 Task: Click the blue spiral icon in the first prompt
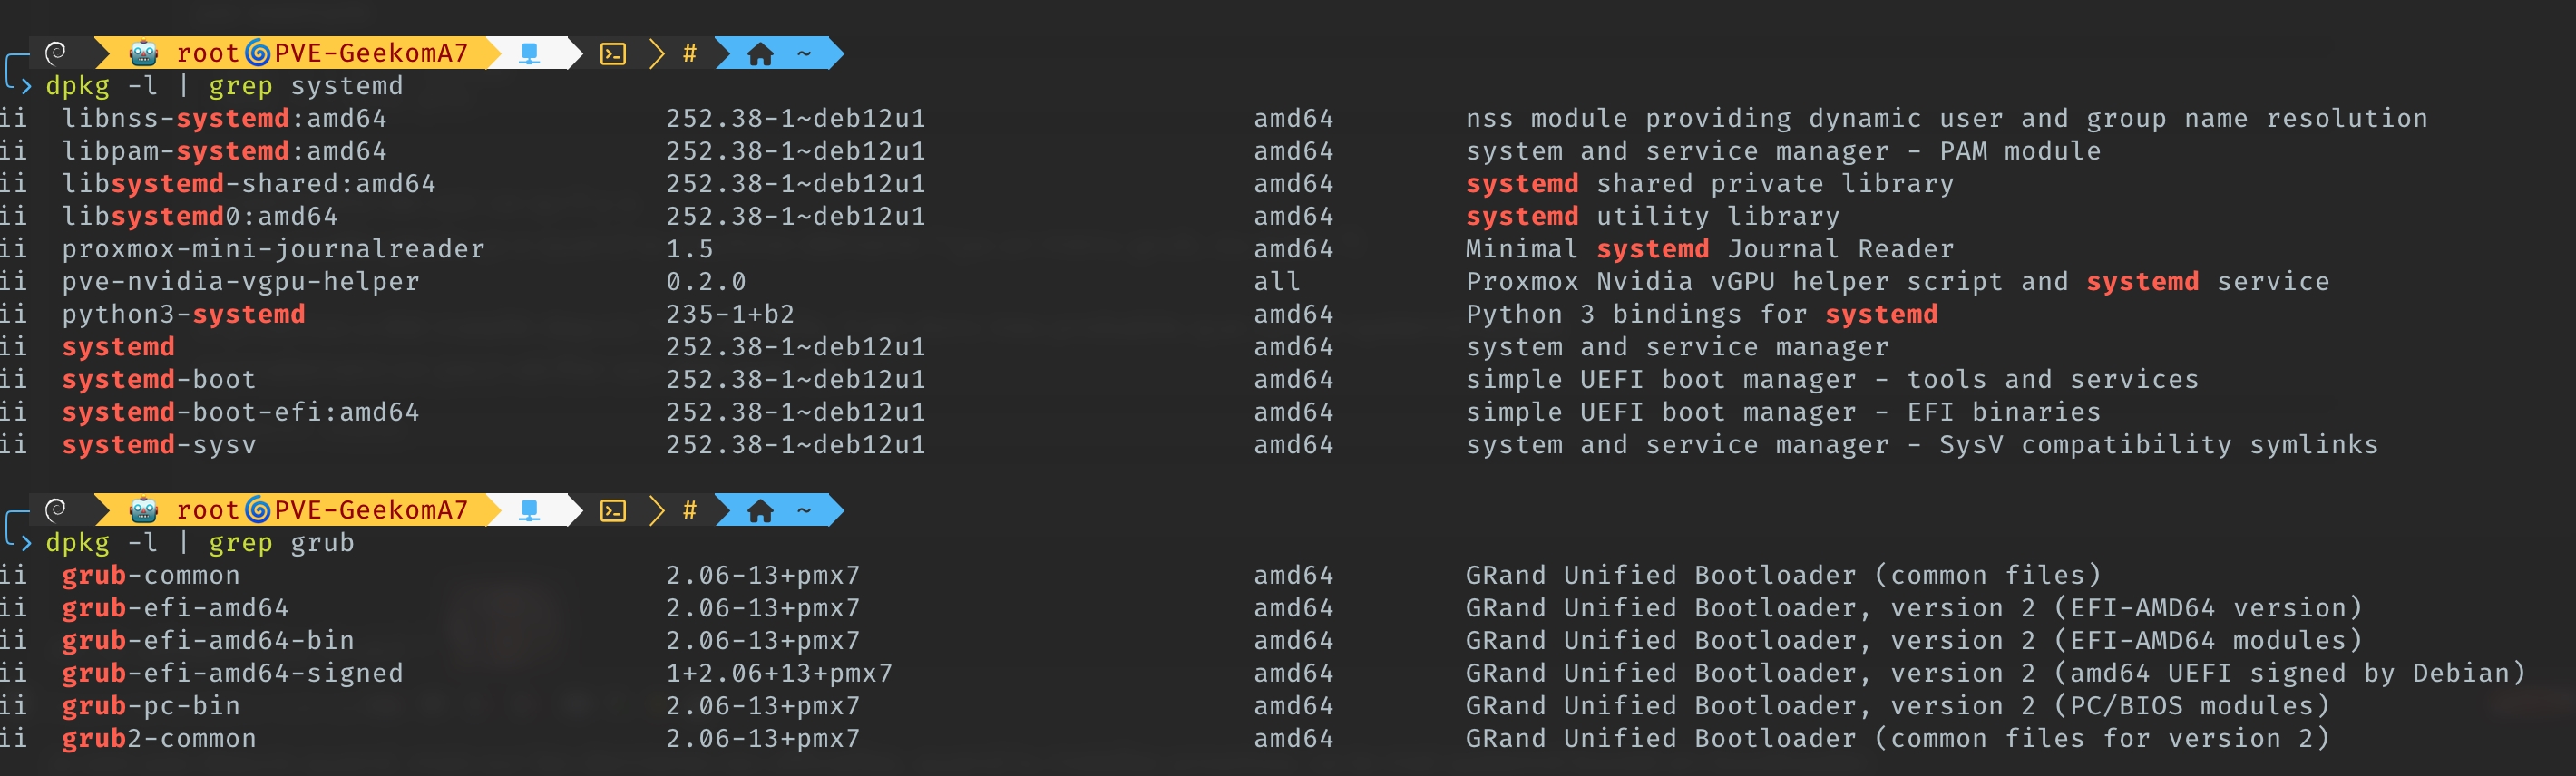click(258, 53)
